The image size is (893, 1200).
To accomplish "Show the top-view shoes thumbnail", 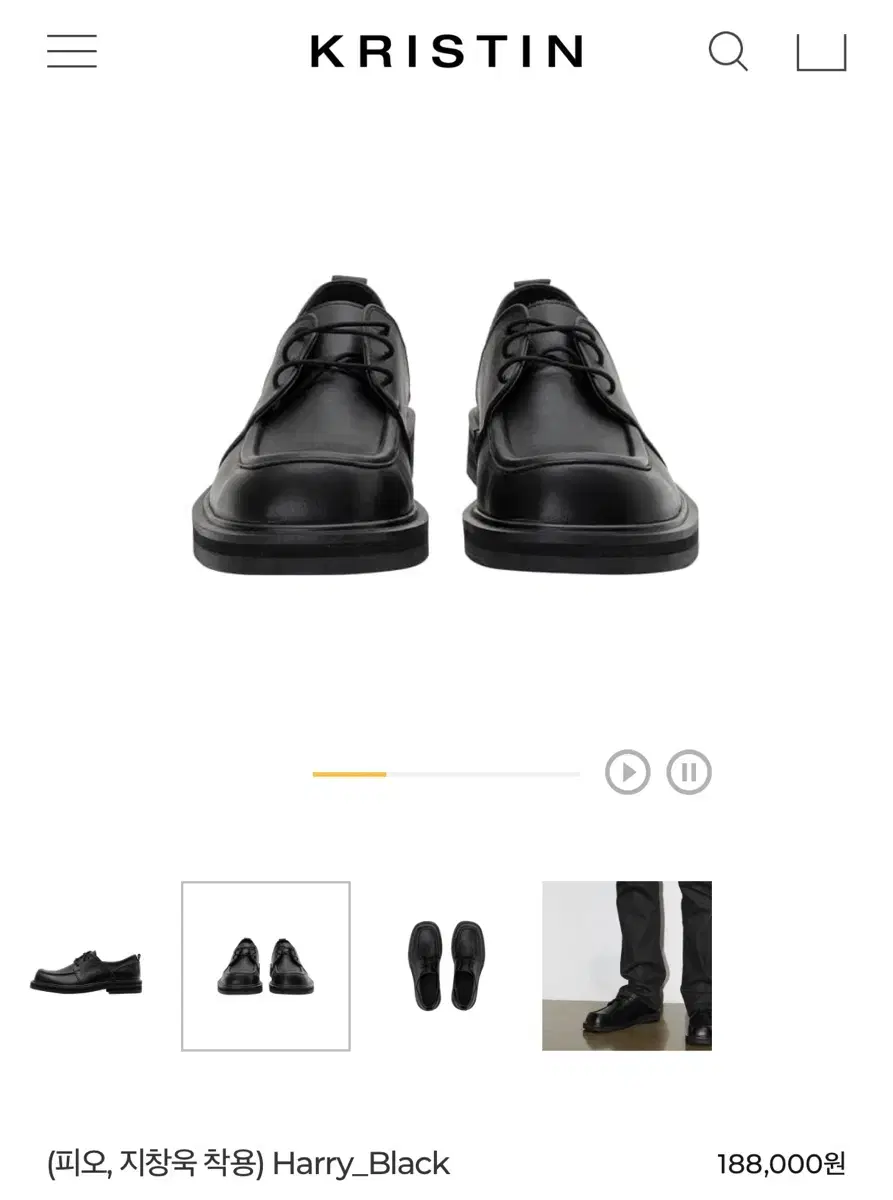I will (446, 965).
